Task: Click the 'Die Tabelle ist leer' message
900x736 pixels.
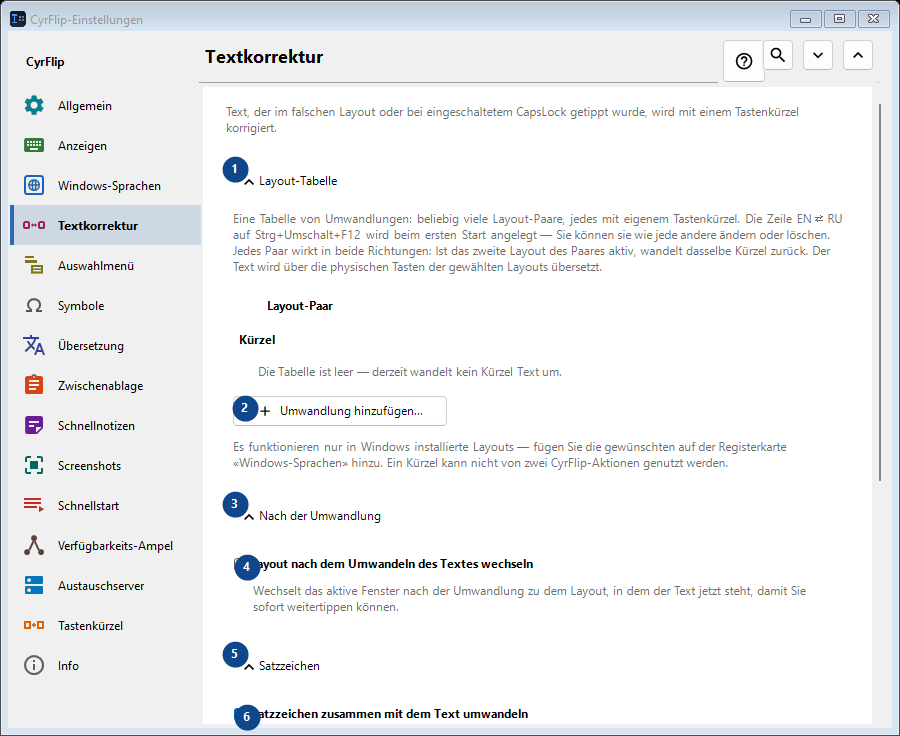Action: [410, 372]
